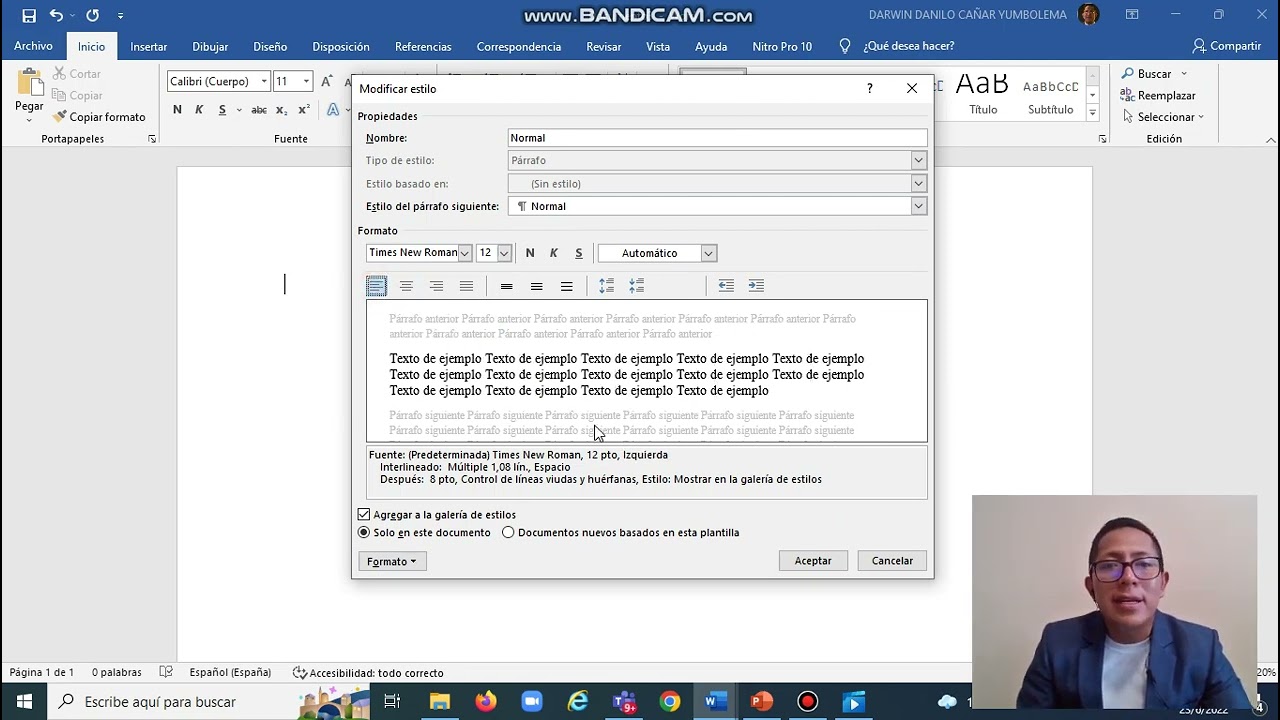The height and width of the screenshot is (720, 1280).
Task: Select Documentos nuevos basados en esta plantilla
Action: click(508, 533)
